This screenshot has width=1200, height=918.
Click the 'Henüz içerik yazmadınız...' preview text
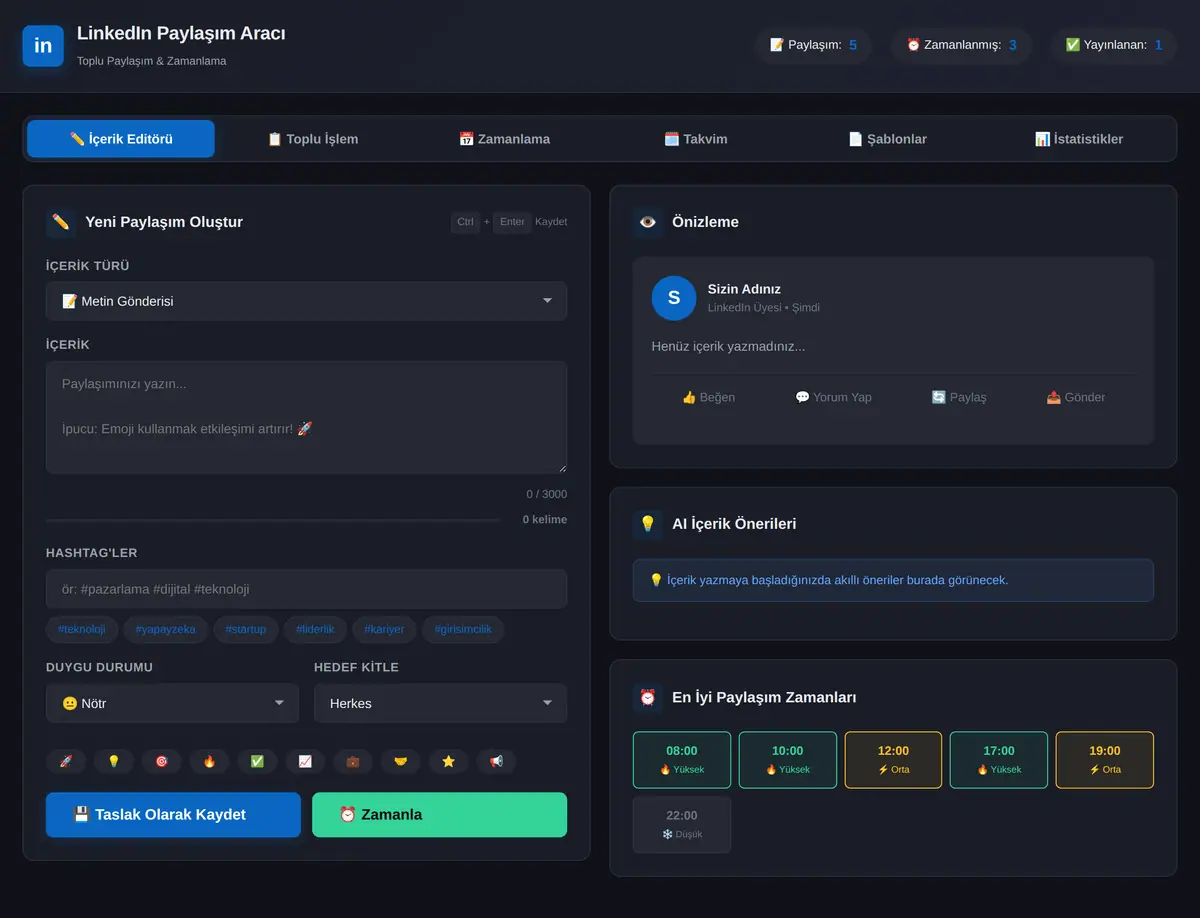728,346
